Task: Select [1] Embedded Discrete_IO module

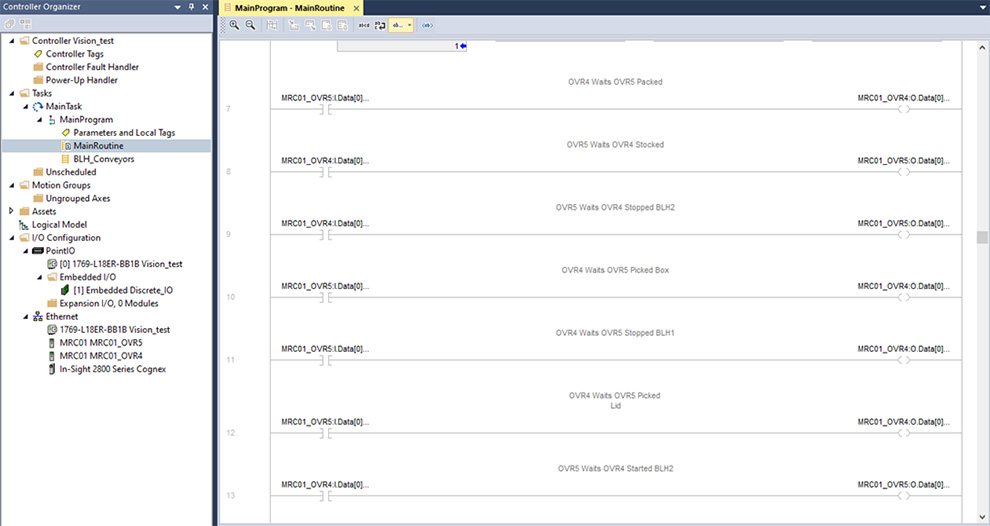Action: pyautogui.click(x=123, y=290)
